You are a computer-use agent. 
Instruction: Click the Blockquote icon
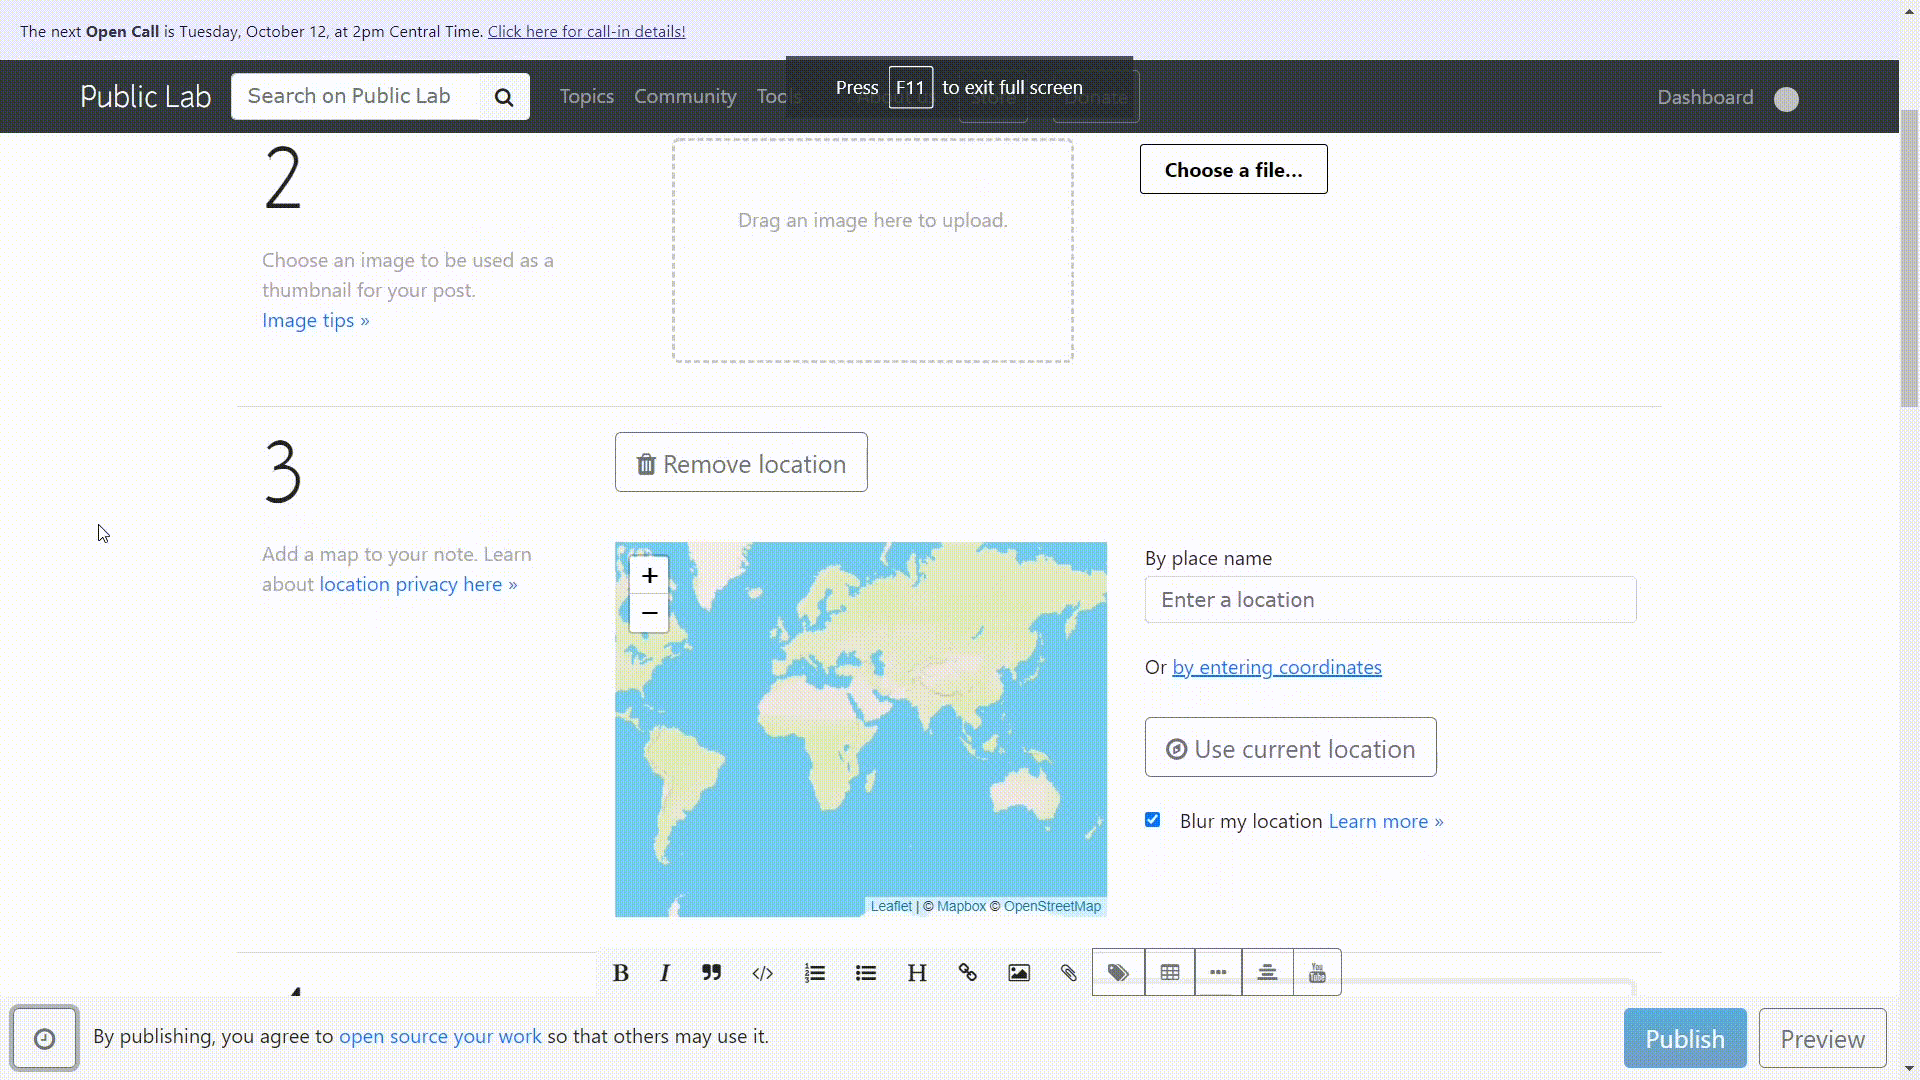(712, 972)
